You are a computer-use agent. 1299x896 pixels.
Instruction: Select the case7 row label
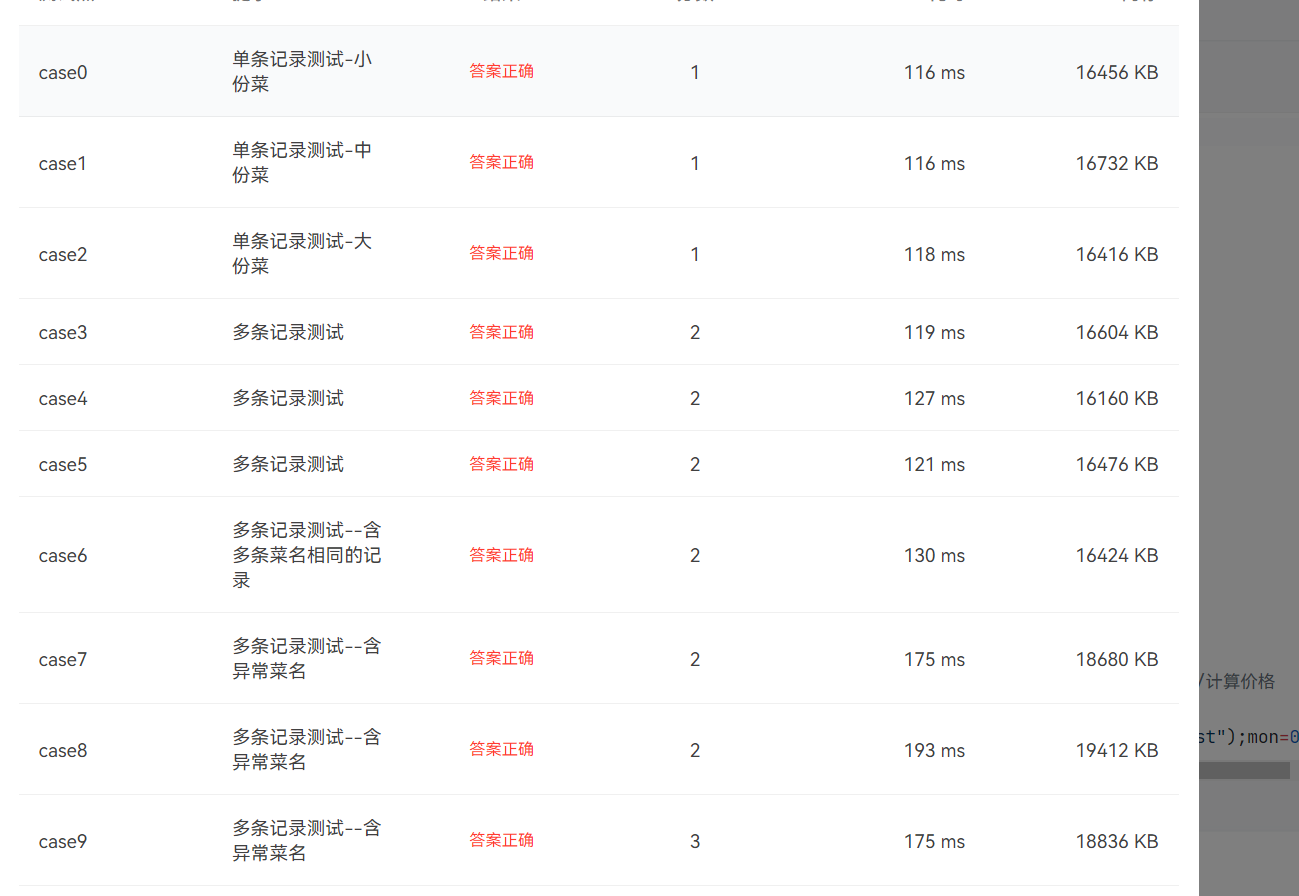(x=63, y=659)
